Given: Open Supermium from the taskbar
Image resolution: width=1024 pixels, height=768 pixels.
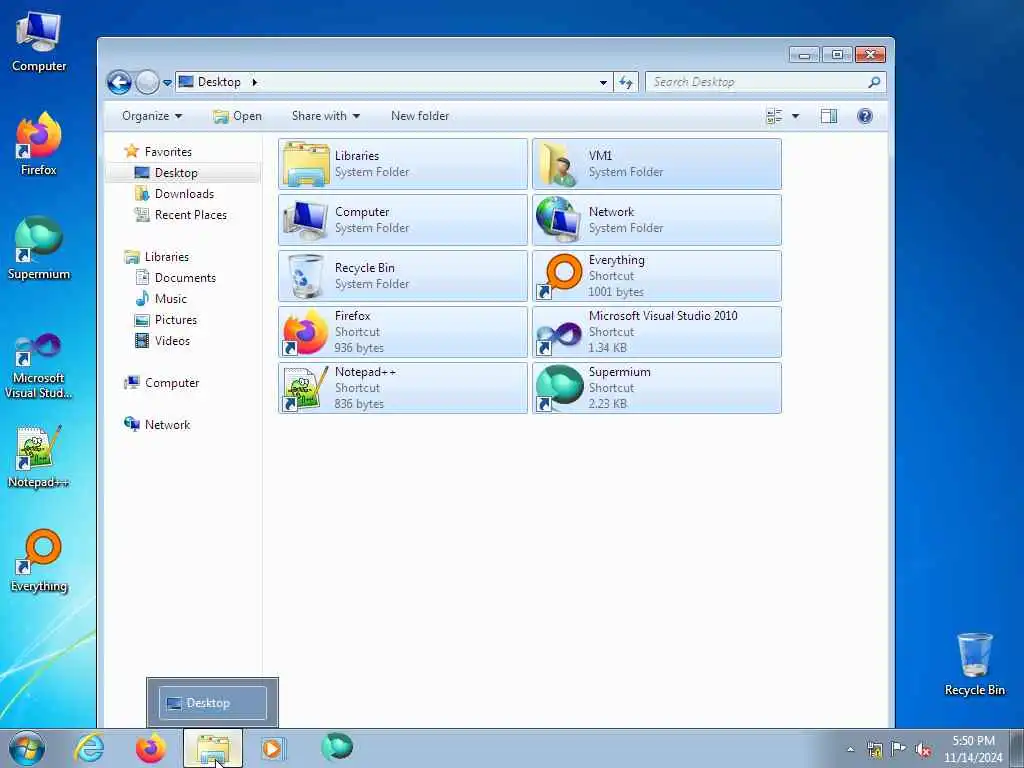Looking at the screenshot, I should 337,748.
